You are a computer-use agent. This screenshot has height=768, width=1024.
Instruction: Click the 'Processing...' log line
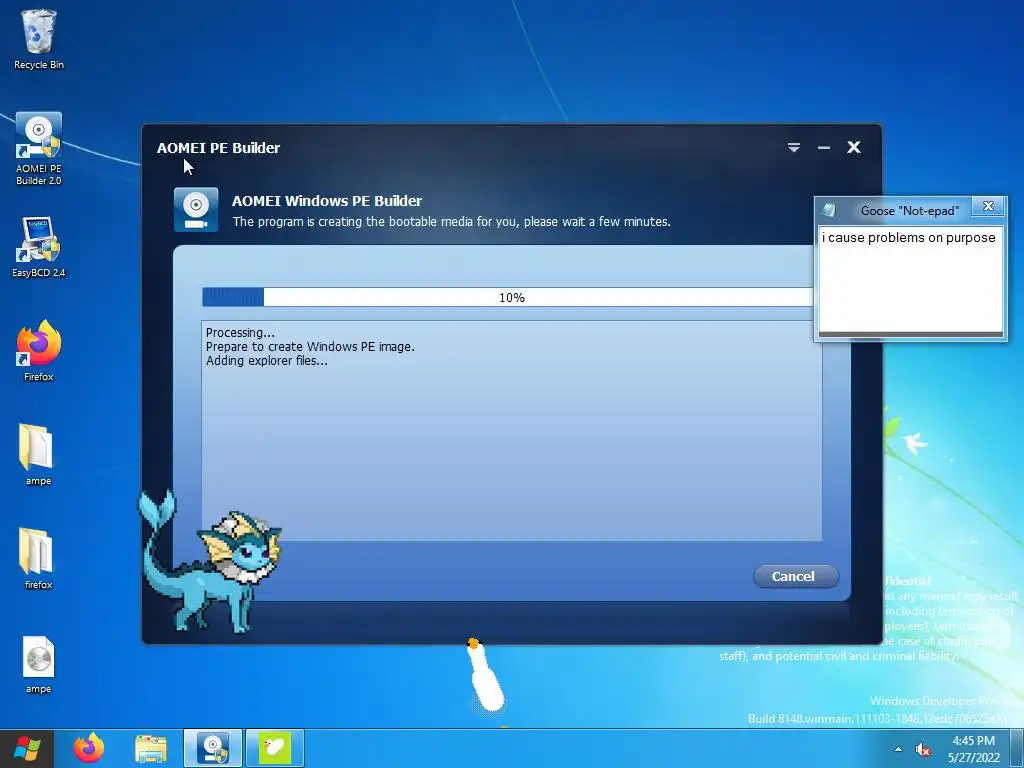coord(240,332)
